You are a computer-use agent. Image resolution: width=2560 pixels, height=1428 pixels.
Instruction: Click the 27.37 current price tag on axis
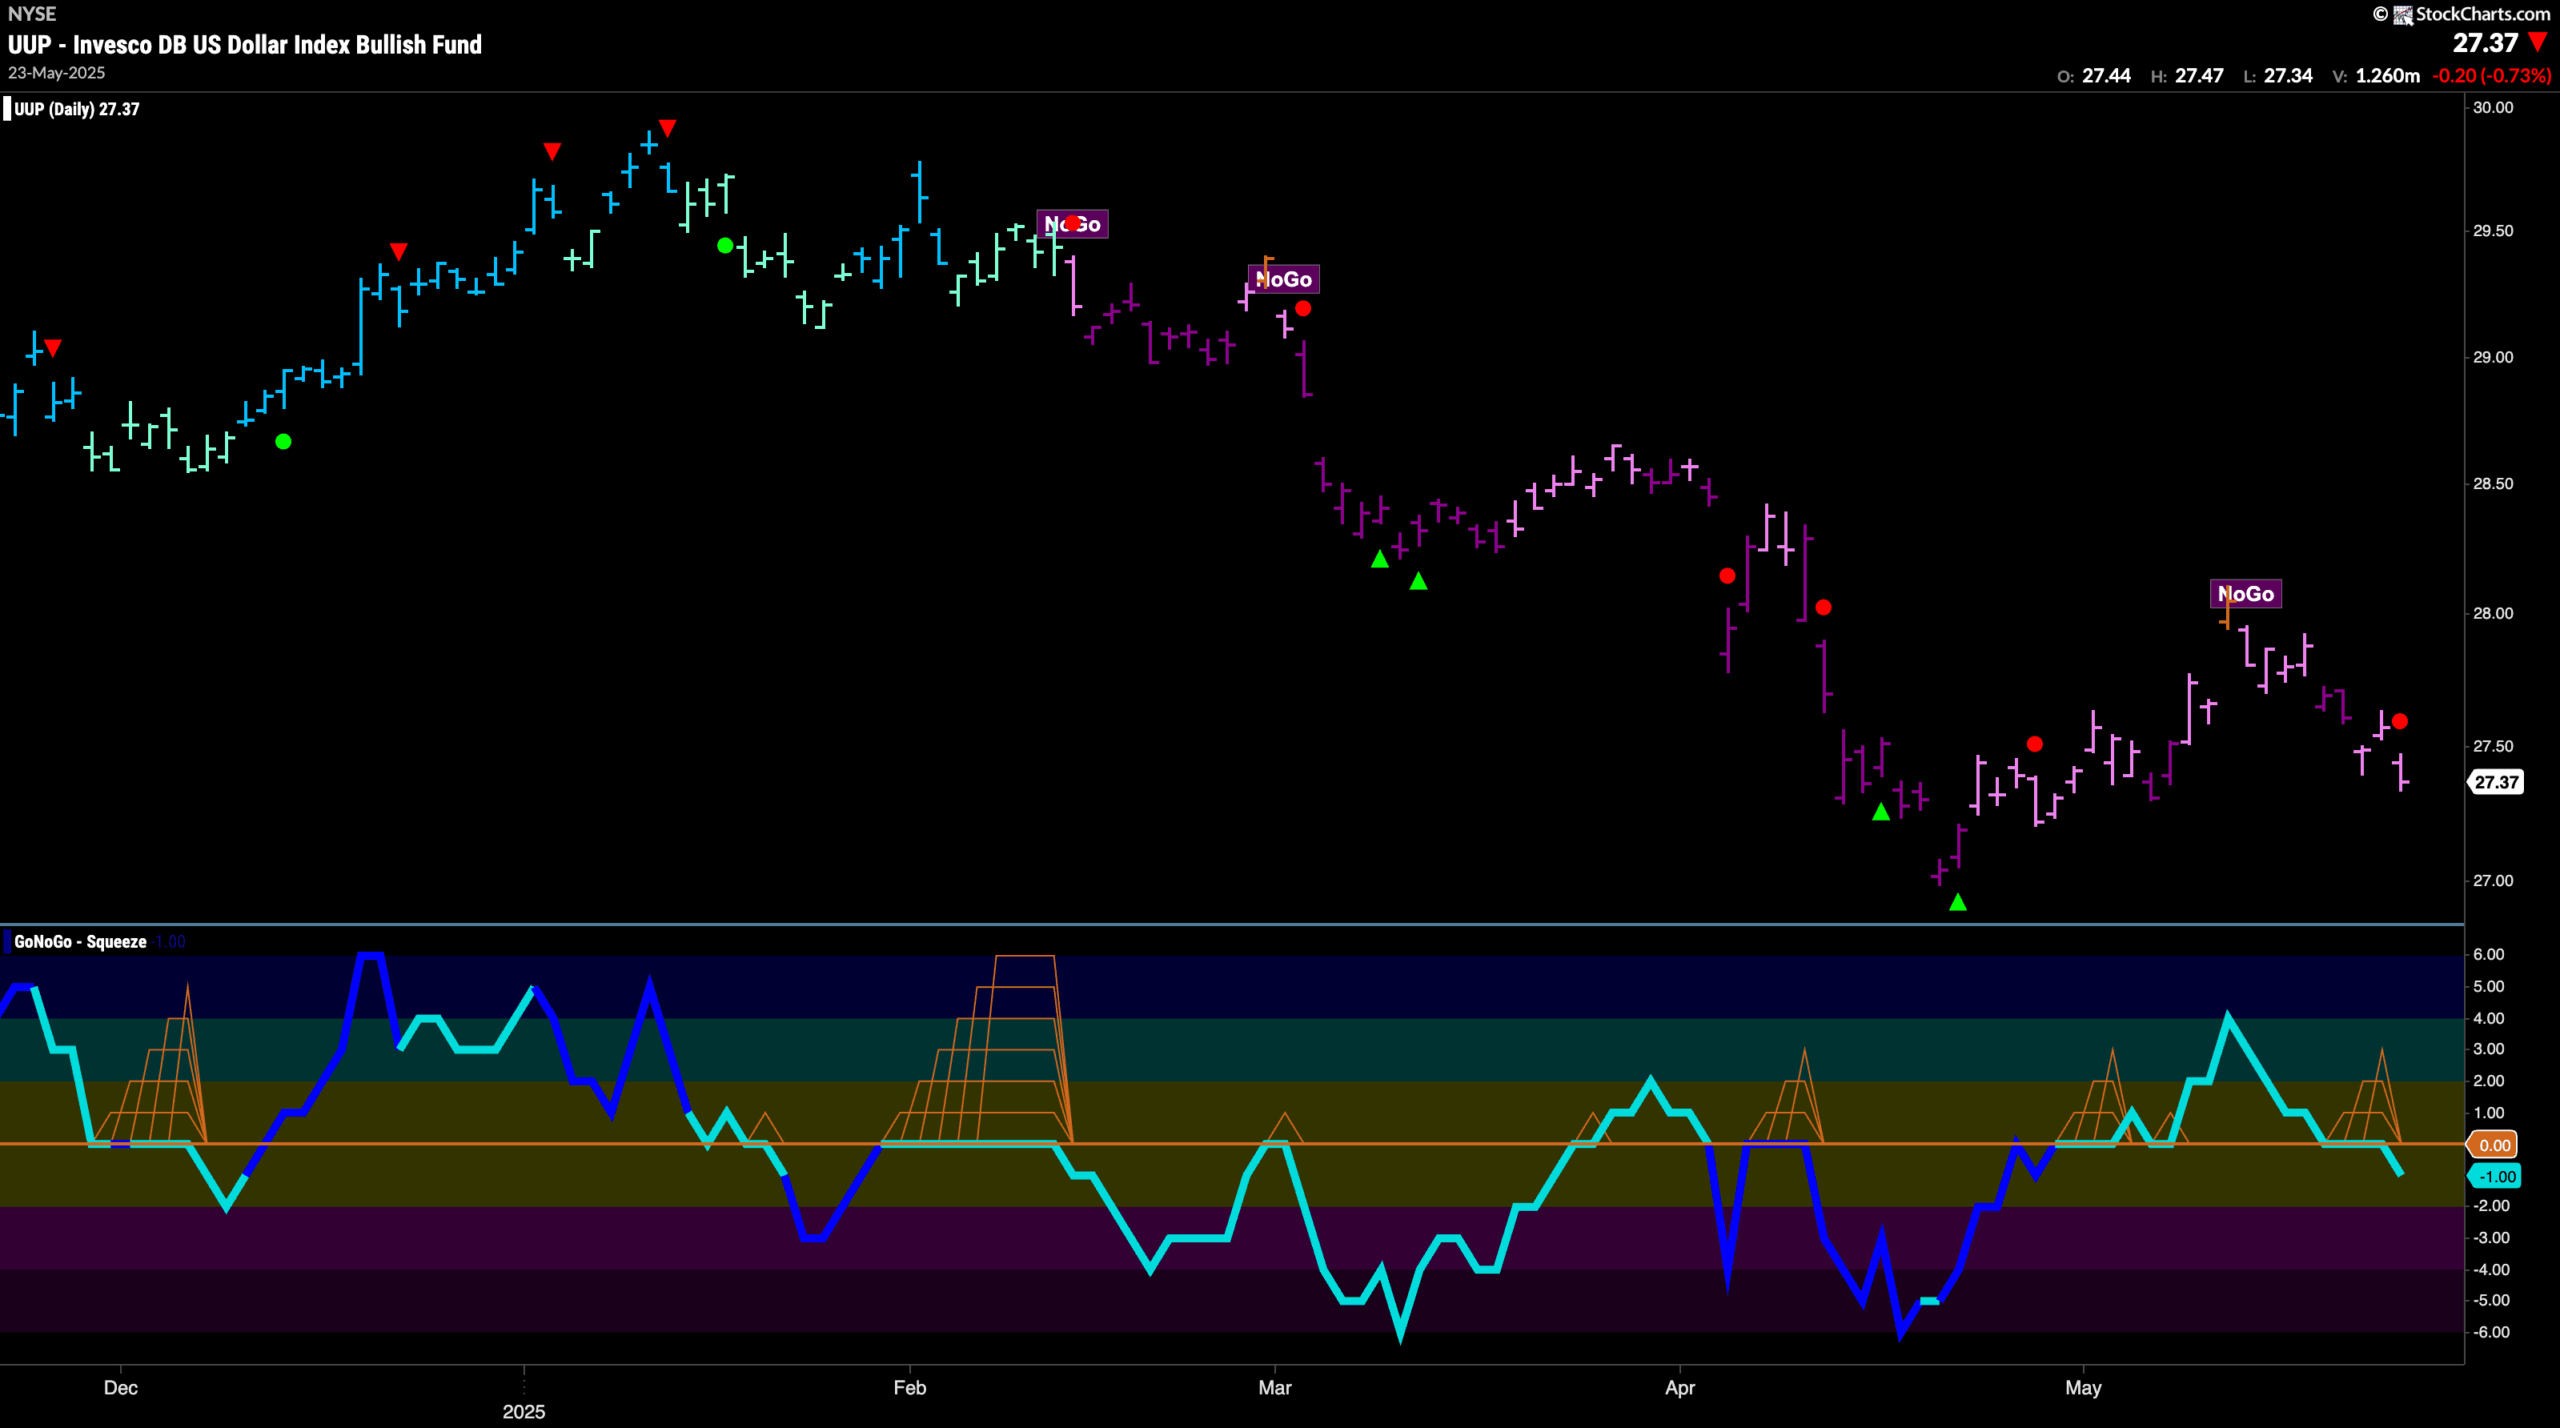tap(2496, 782)
